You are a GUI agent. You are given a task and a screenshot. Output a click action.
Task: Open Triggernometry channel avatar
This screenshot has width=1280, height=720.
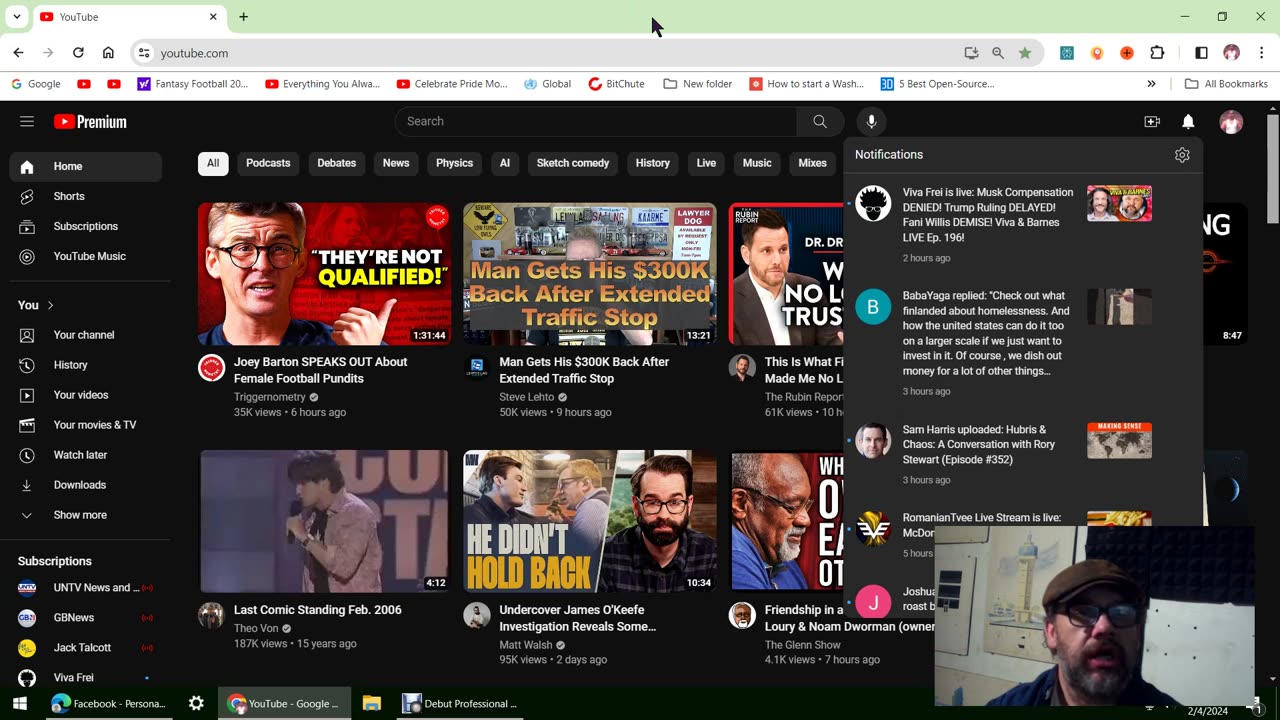pyautogui.click(x=211, y=368)
